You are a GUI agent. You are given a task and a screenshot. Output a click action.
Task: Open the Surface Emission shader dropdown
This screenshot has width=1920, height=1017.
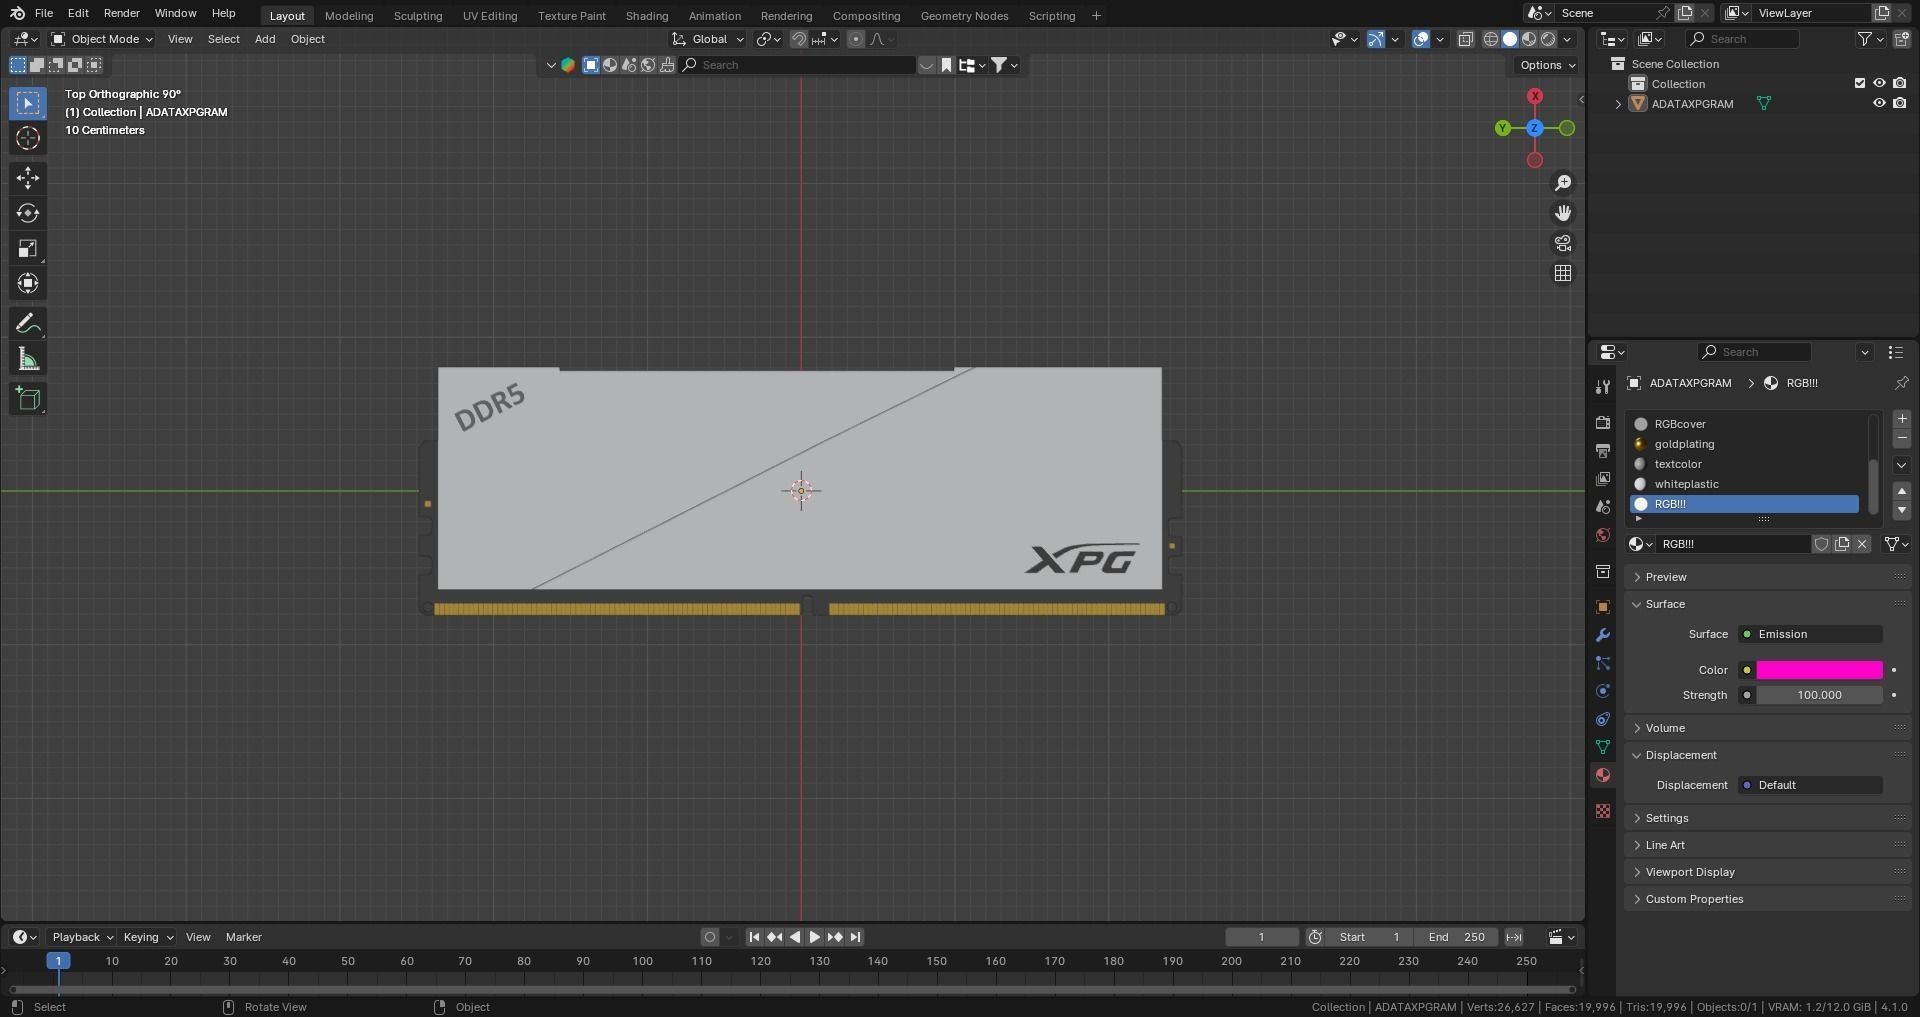point(1811,634)
